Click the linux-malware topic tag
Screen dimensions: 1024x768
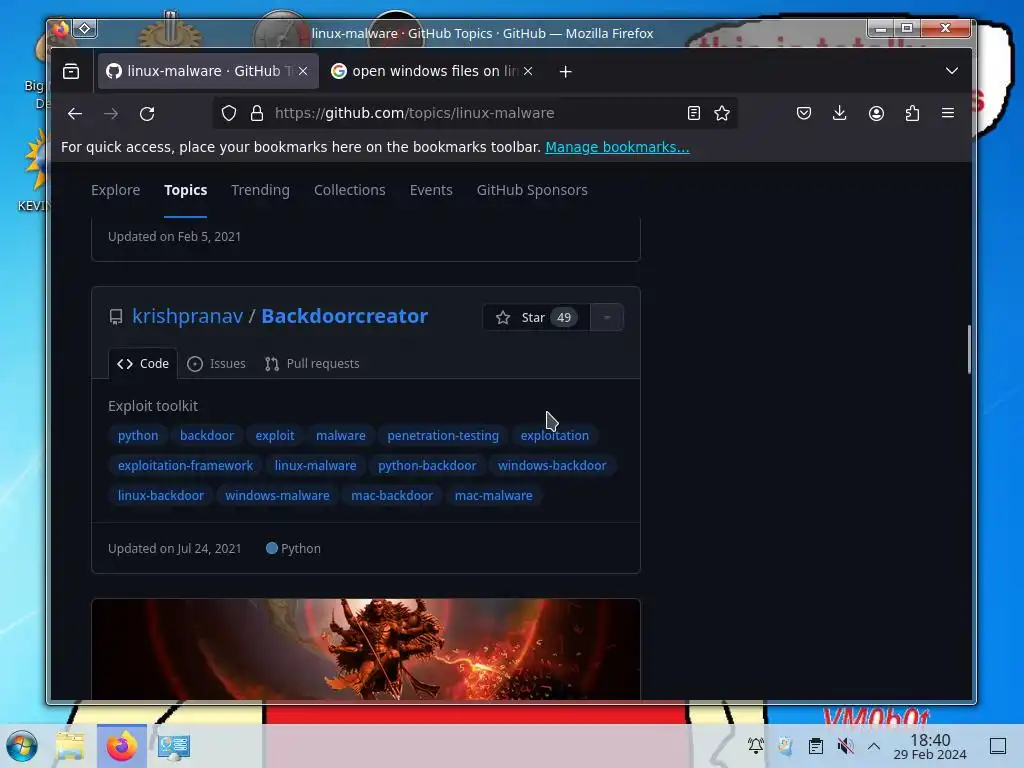coord(315,466)
